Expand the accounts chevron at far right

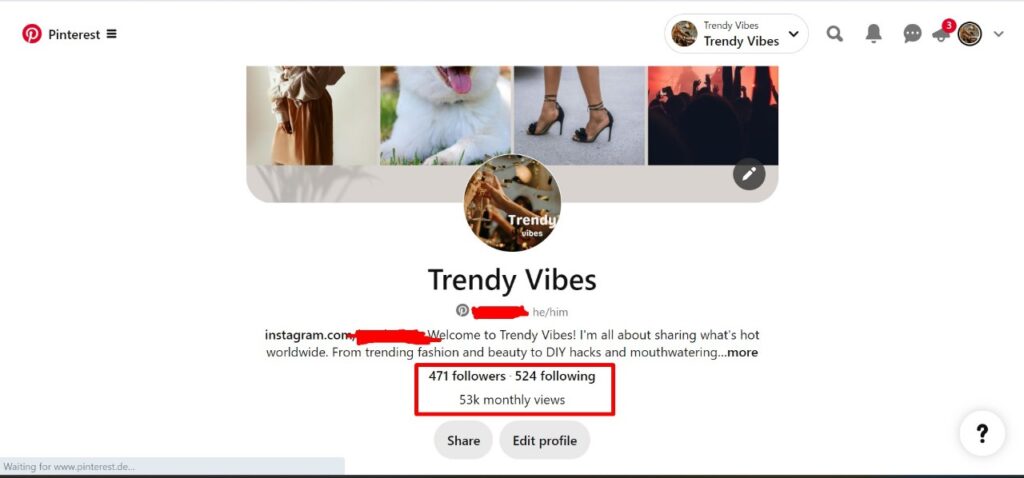coord(999,35)
